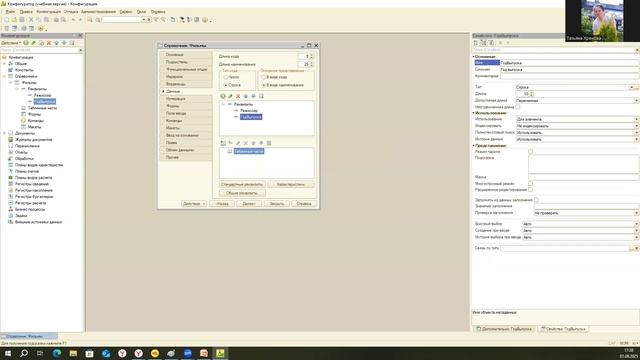This screenshot has width=640, height=360.
Task: Toggle Режим пароля checkbox
Action: tap(530, 151)
